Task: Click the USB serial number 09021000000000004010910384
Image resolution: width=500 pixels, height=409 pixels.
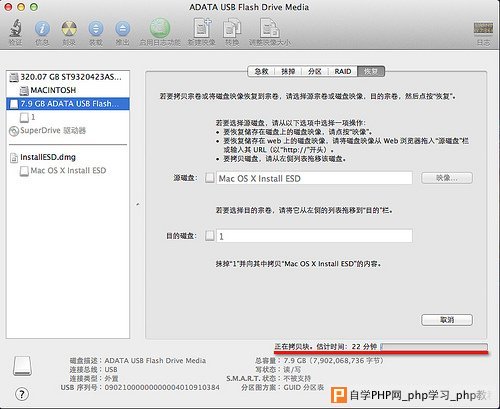Action: pyautogui.click(x=162, y=387)
